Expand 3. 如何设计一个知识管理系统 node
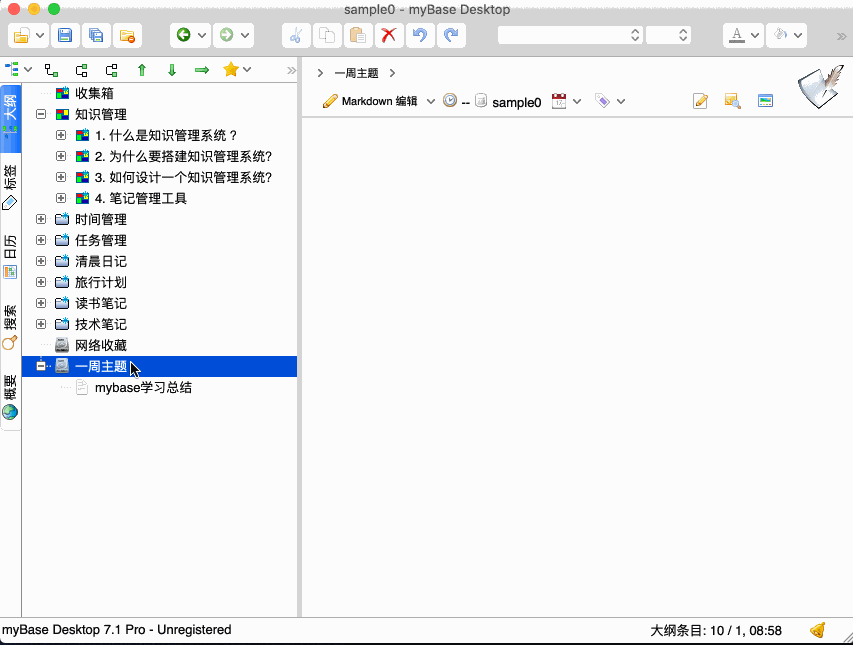Screen dimensions: 853x645 click(61, 177)
